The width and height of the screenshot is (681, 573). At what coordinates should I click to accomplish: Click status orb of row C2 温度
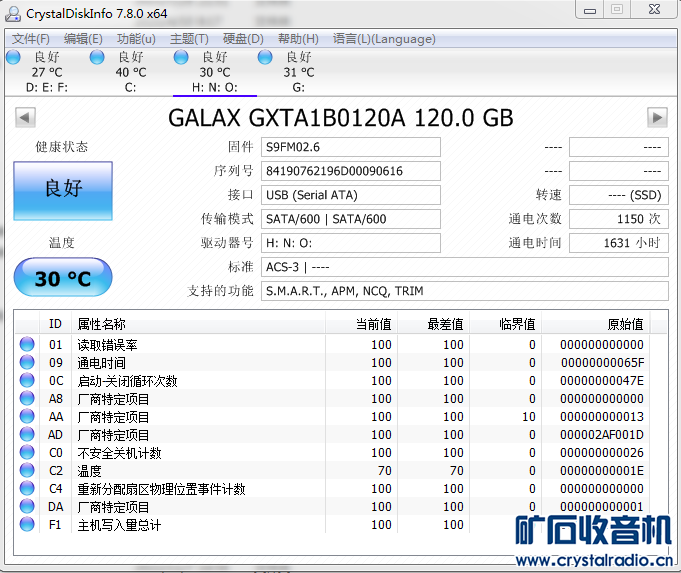(x=27, y=470)
